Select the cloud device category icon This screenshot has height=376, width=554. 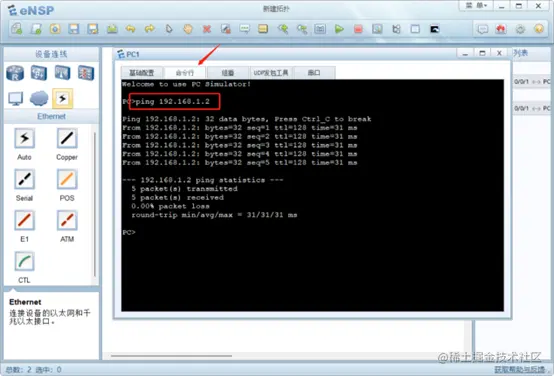(x=39, y=99)
